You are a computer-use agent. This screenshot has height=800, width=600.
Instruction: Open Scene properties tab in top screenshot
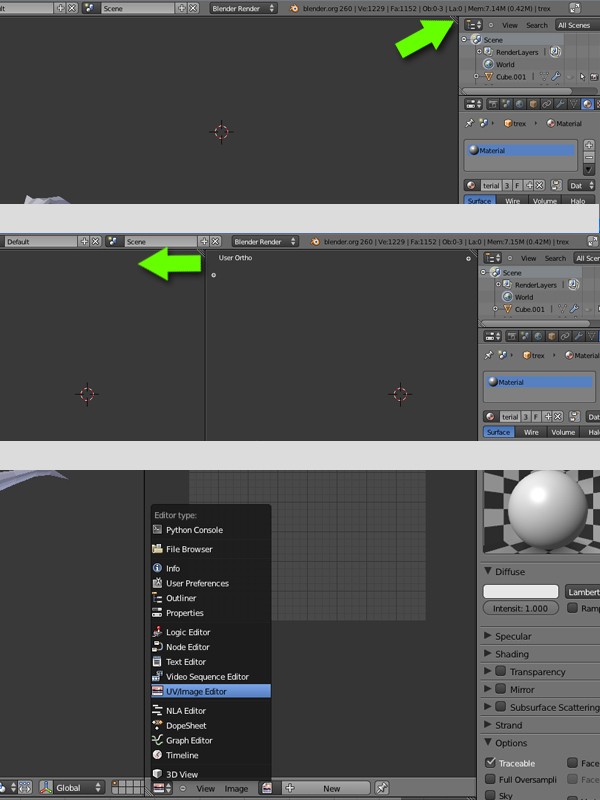tap(506, 104)
